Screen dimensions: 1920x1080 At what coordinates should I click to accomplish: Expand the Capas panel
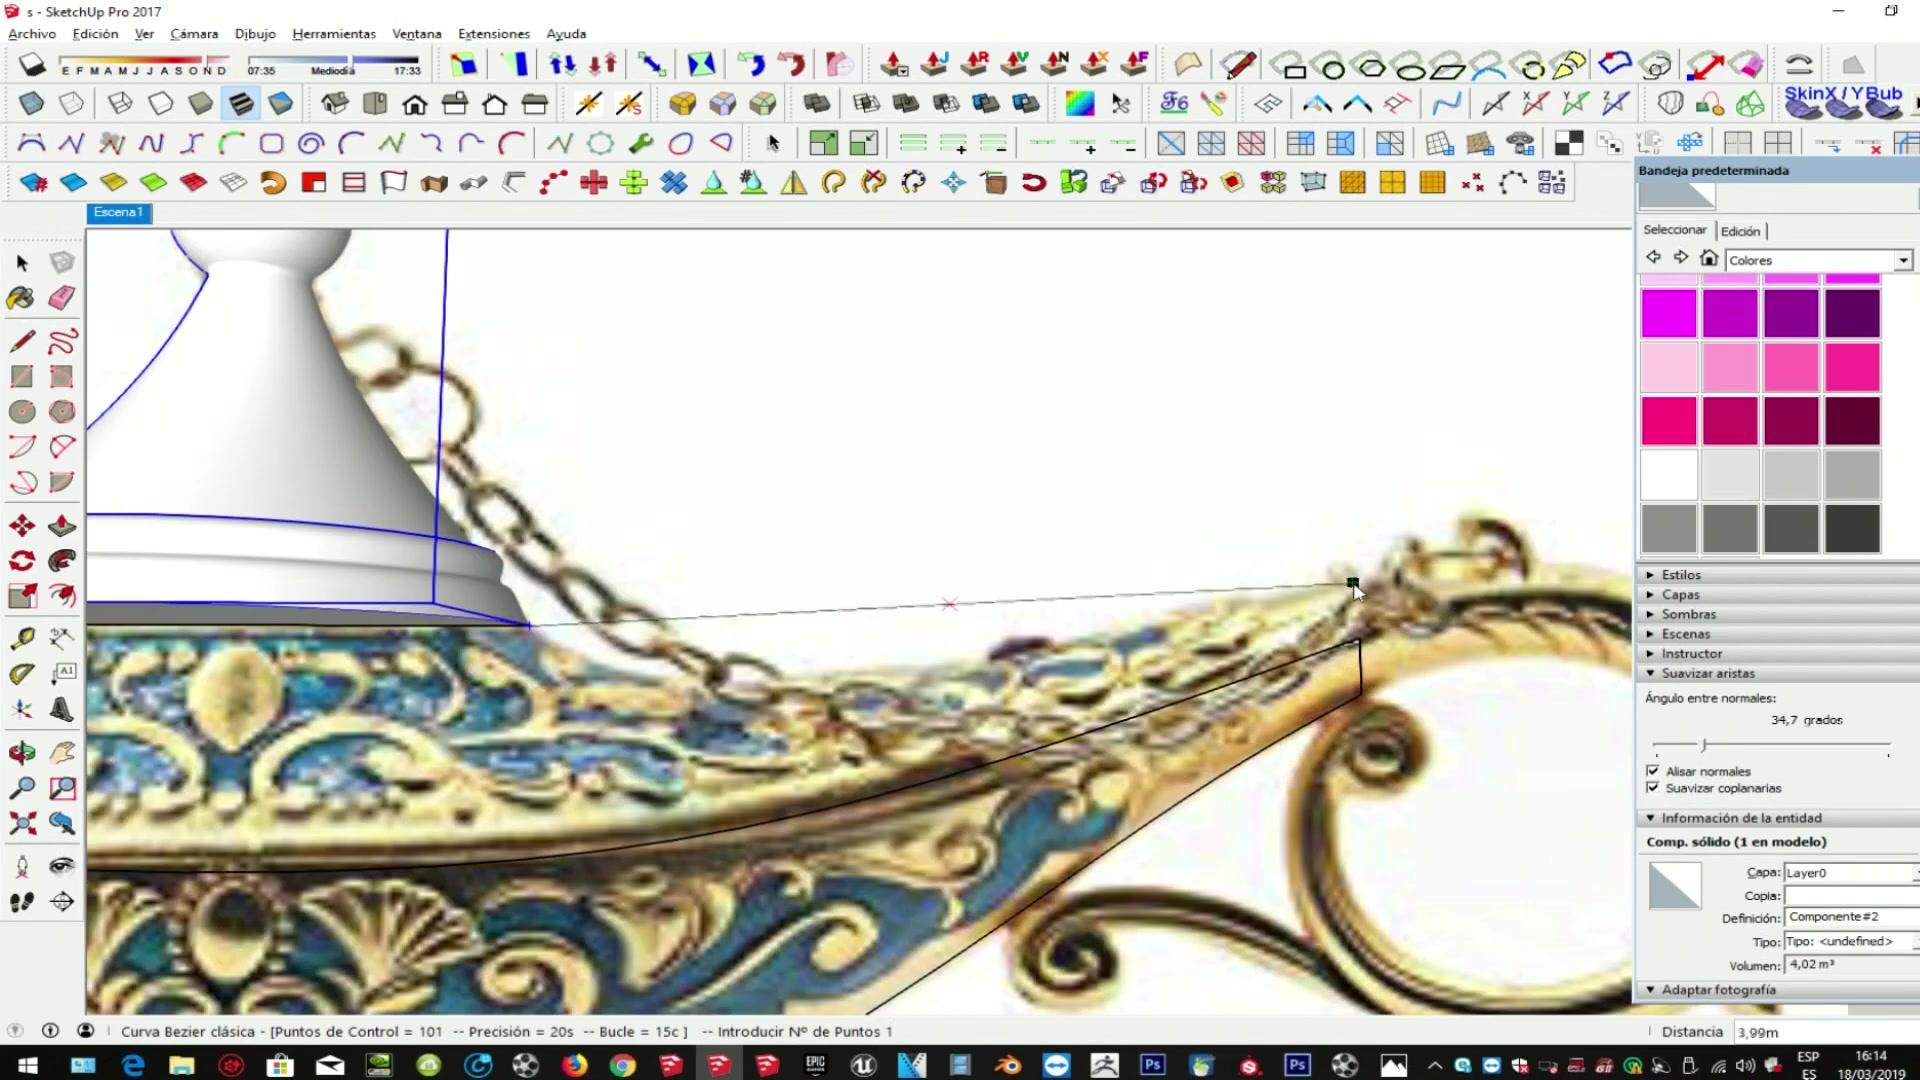[x=1680, y=595]
